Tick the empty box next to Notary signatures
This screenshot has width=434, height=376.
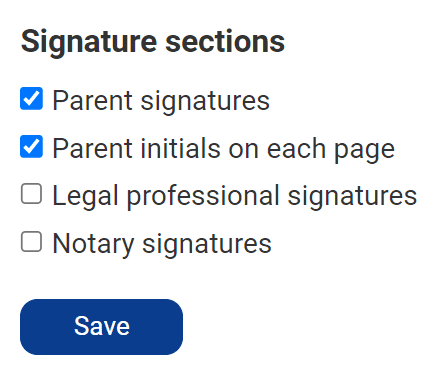click(31, 242)
